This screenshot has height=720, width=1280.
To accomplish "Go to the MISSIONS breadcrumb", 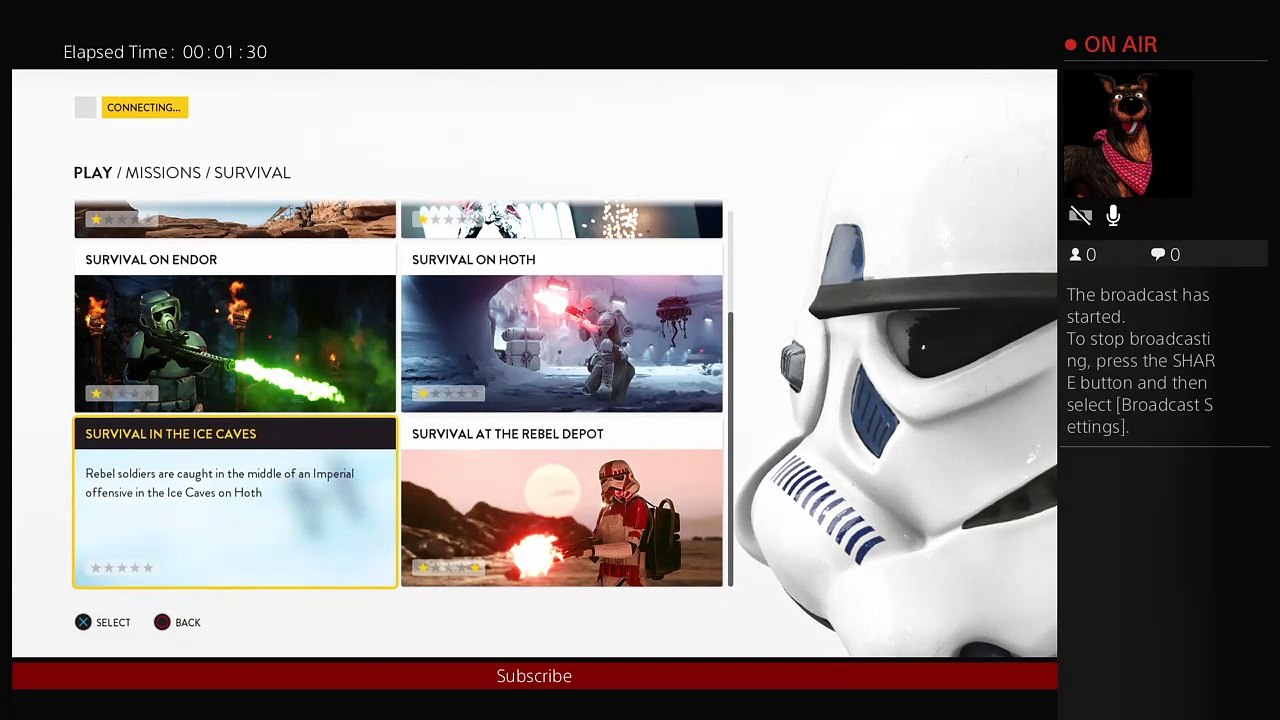I will (163, 173).
